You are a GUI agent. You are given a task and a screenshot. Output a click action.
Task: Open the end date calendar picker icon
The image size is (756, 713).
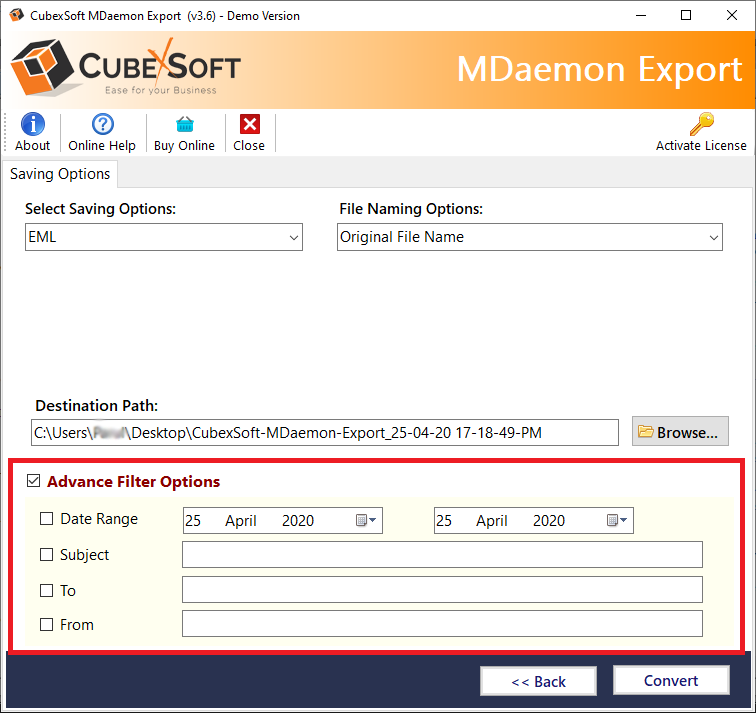tap(616, 520)
